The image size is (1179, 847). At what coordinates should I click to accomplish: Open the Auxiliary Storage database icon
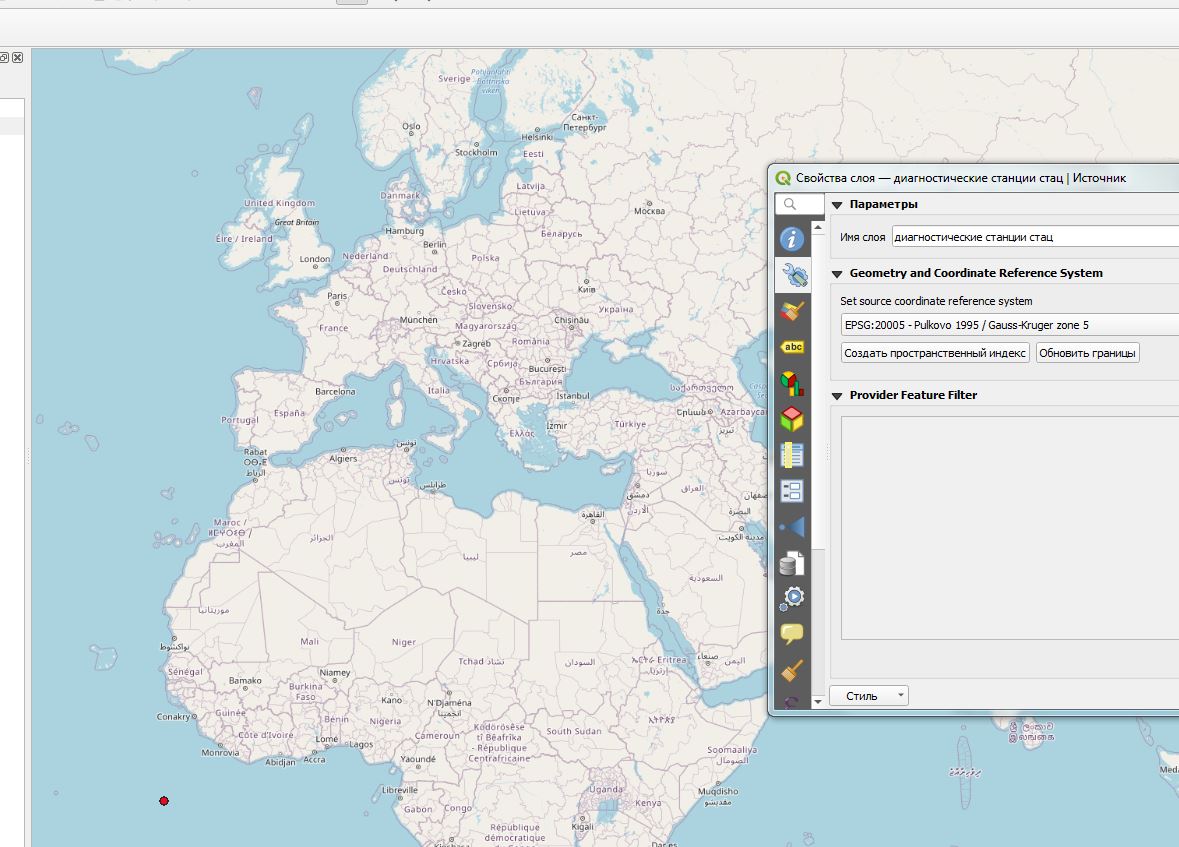(x=792, y=563)
